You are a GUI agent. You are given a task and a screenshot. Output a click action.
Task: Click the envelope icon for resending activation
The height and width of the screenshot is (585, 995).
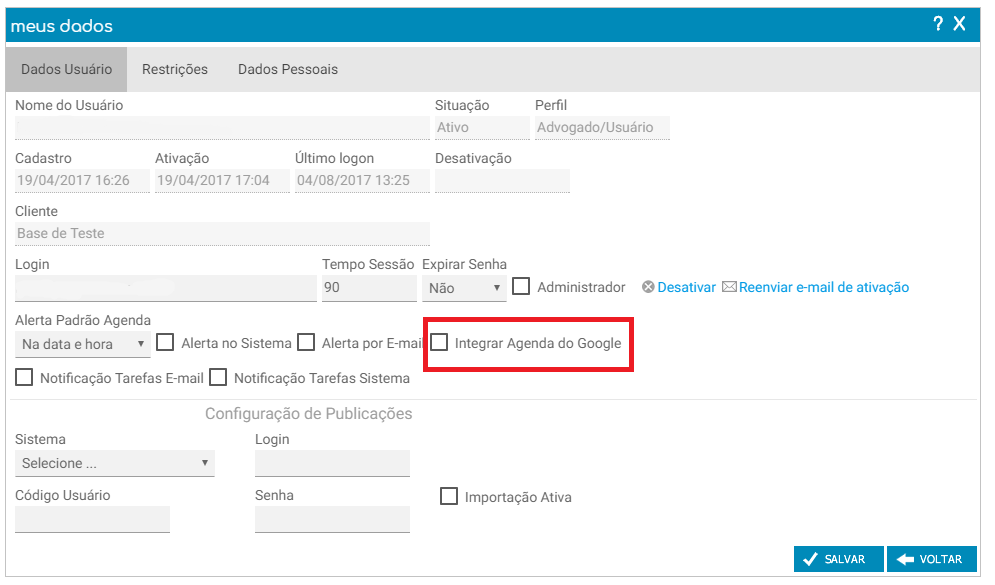tap(729, 287)
